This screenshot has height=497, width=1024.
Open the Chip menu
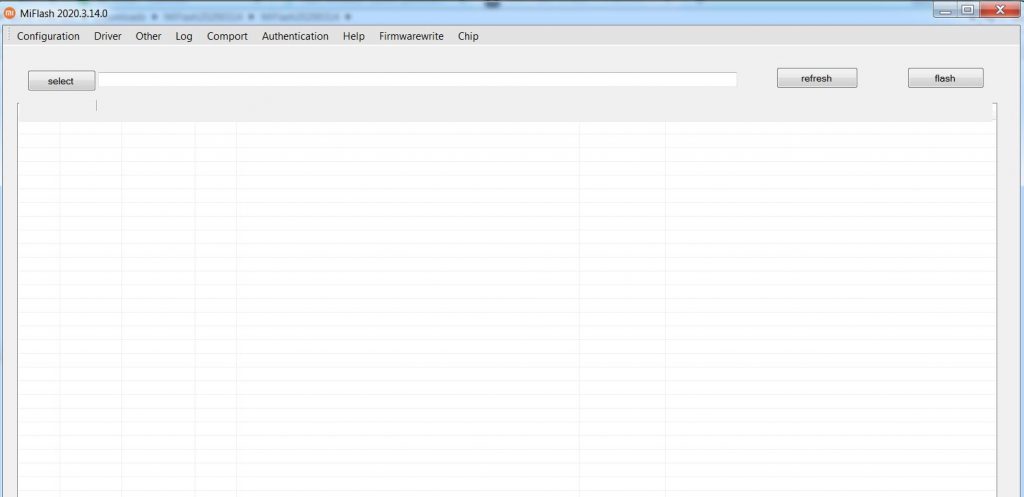click(468, 37)
